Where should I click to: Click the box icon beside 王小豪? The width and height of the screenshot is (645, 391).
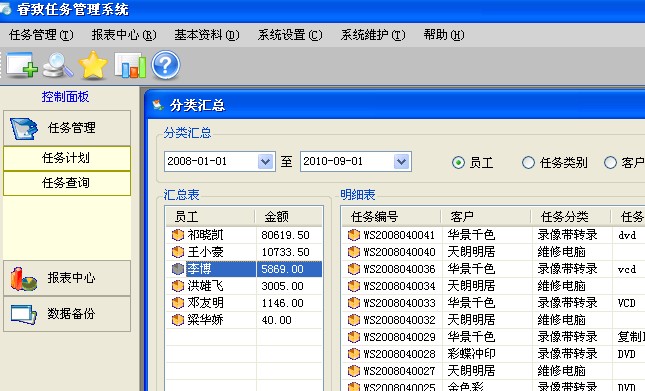178,252
